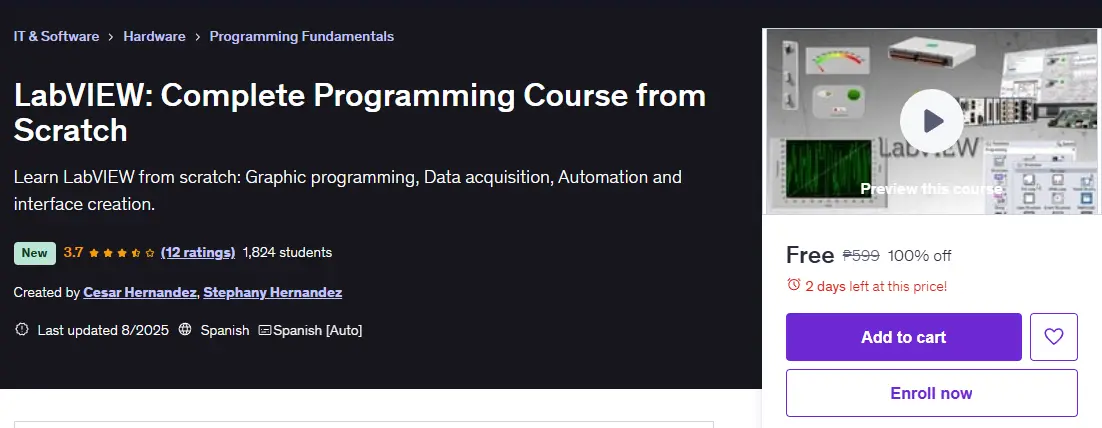This screenshot has height=428, width=1102.
Task: Open the IT & Software breadcrumb
Action: (56, 36)
